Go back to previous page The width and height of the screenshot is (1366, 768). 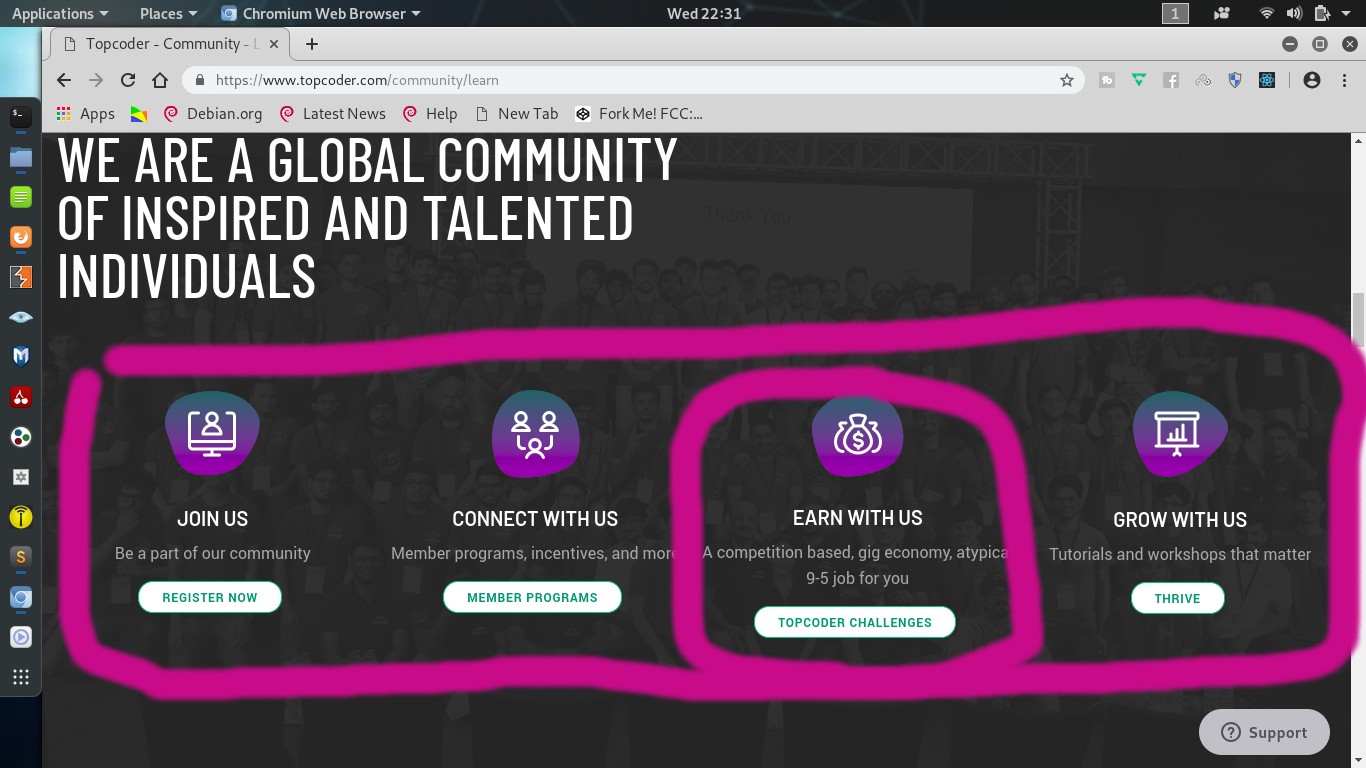click(x=64, y=80)
